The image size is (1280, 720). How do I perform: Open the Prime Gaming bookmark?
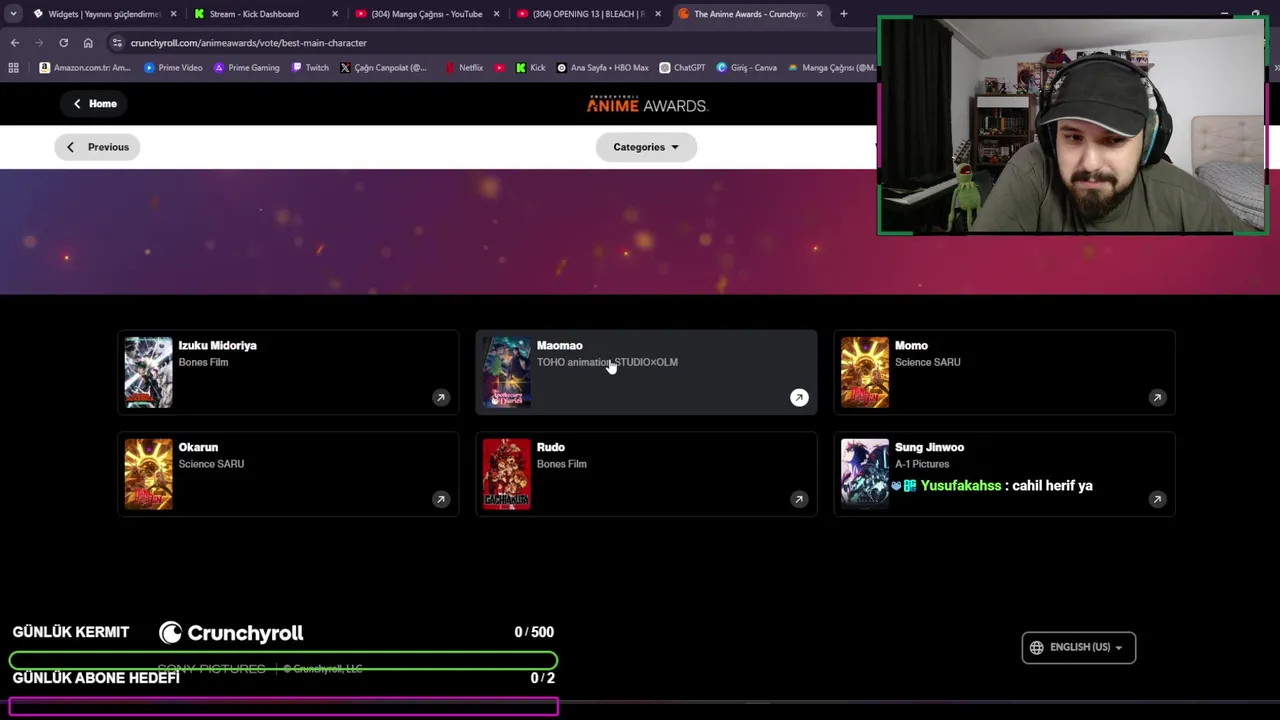[x=247, y=68]
